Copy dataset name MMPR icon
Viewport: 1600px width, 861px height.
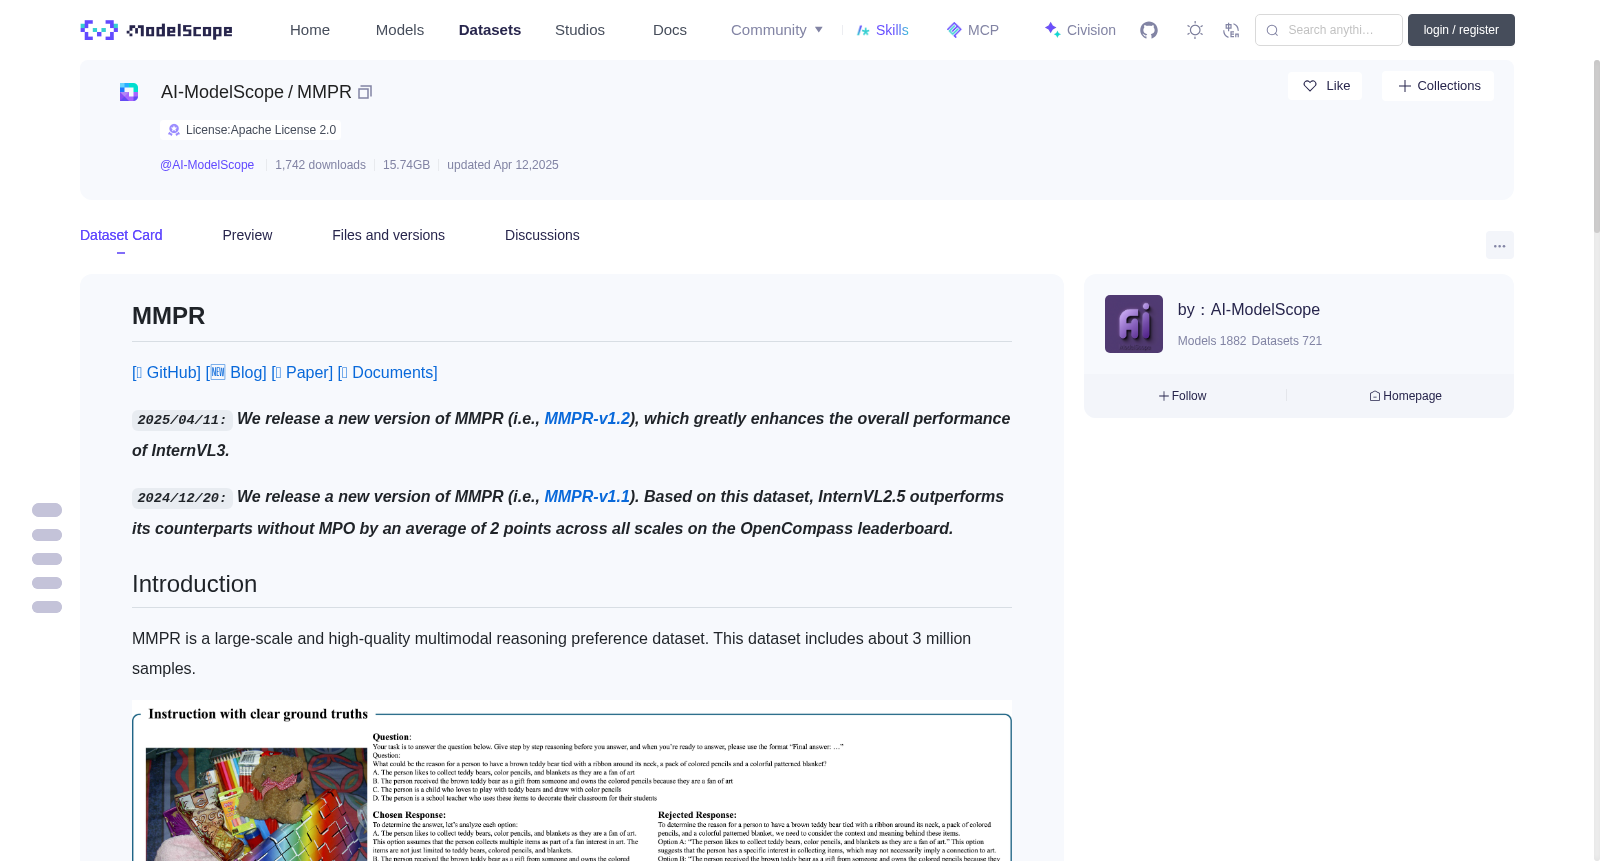click(x=365, y=92)
